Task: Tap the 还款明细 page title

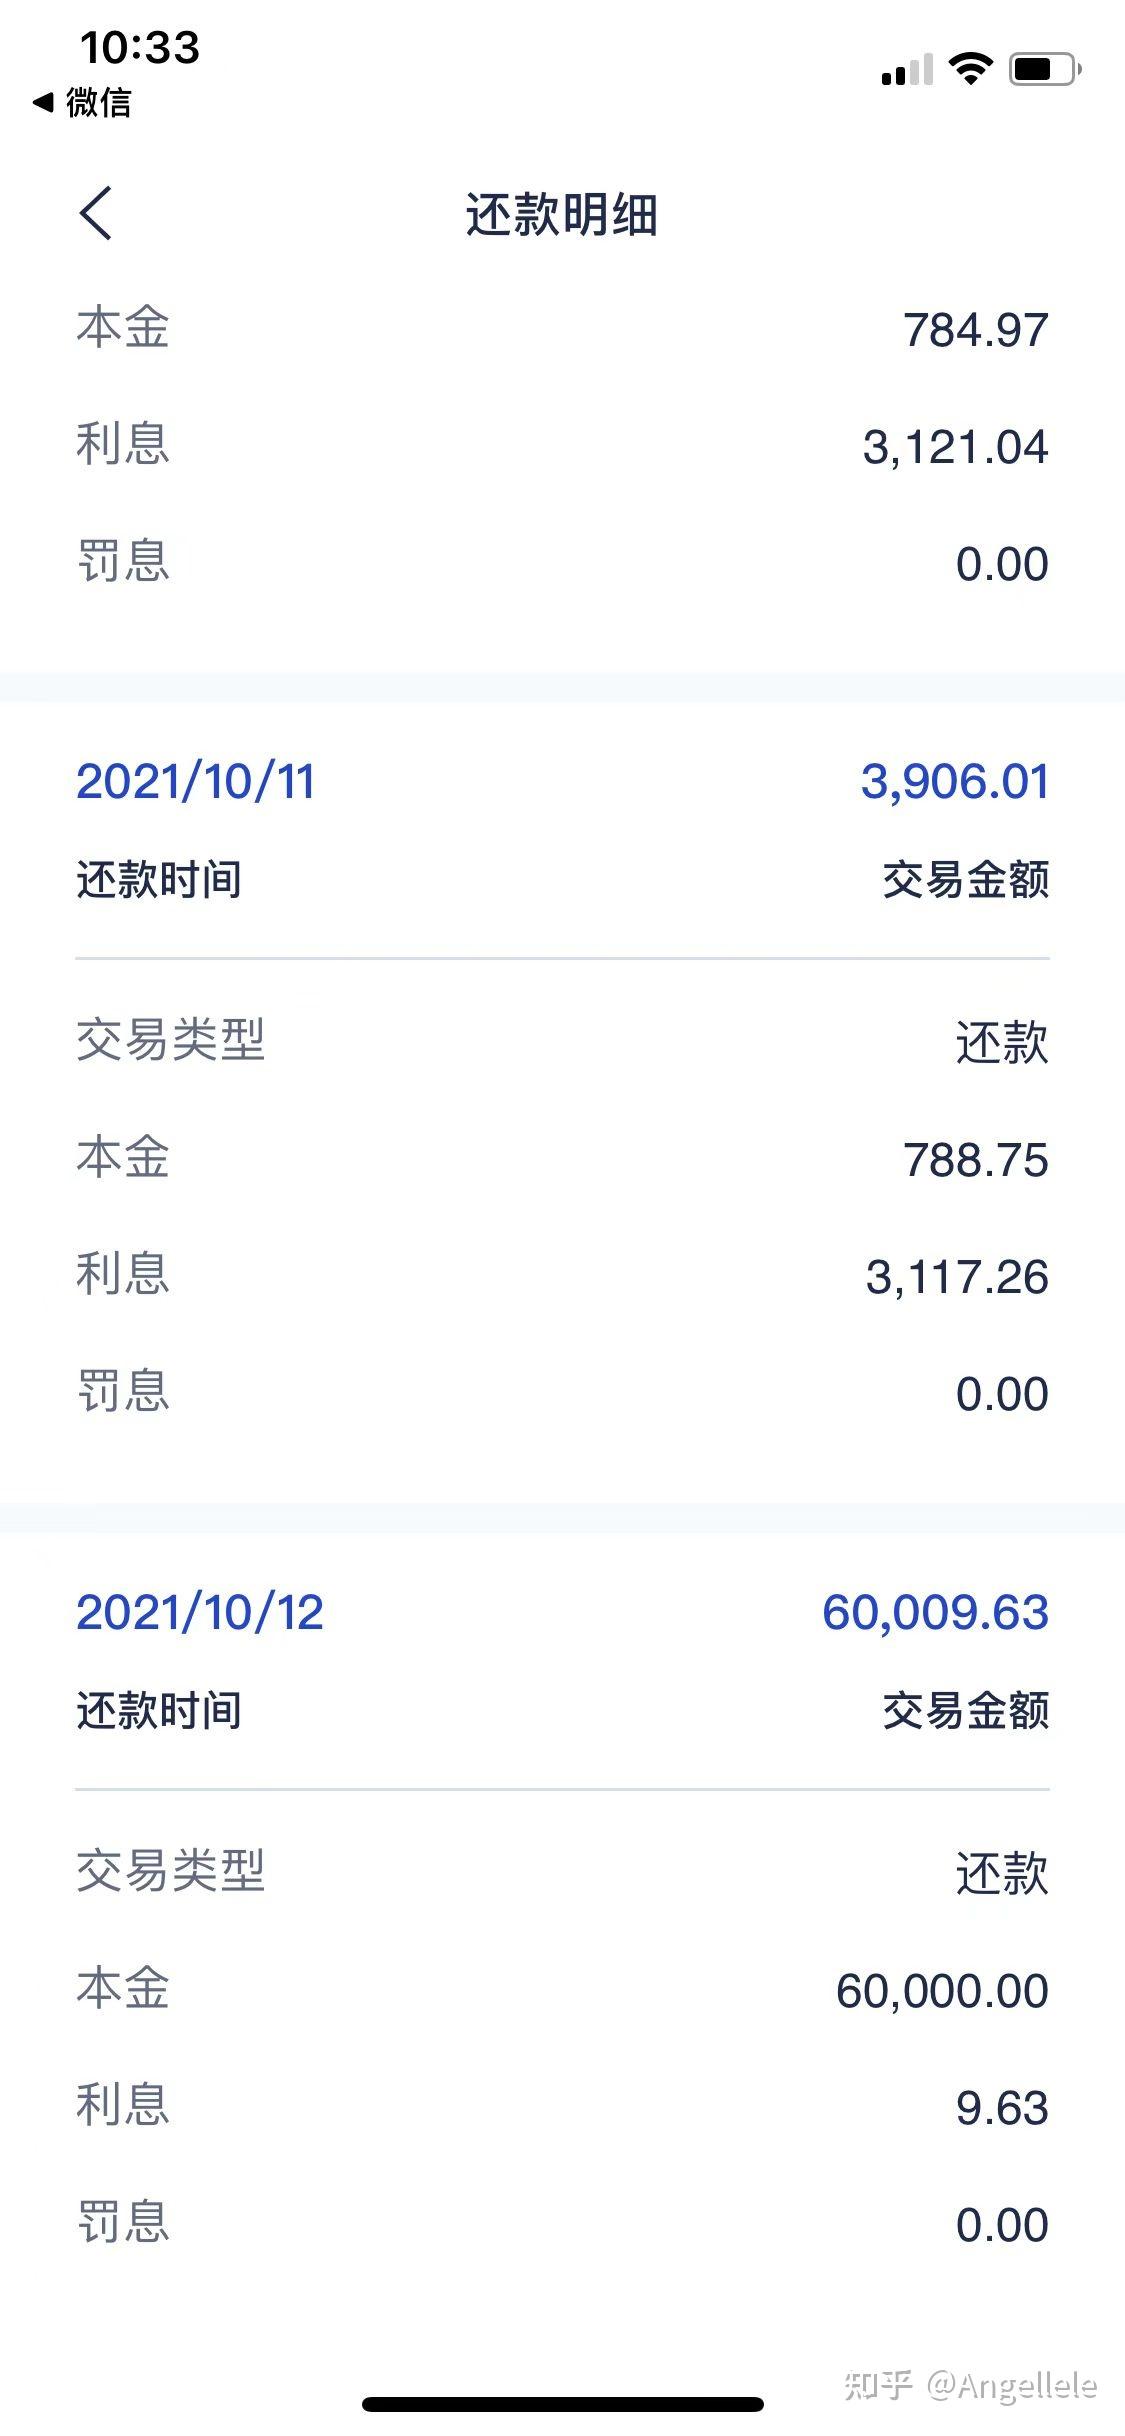Action: 562,214
